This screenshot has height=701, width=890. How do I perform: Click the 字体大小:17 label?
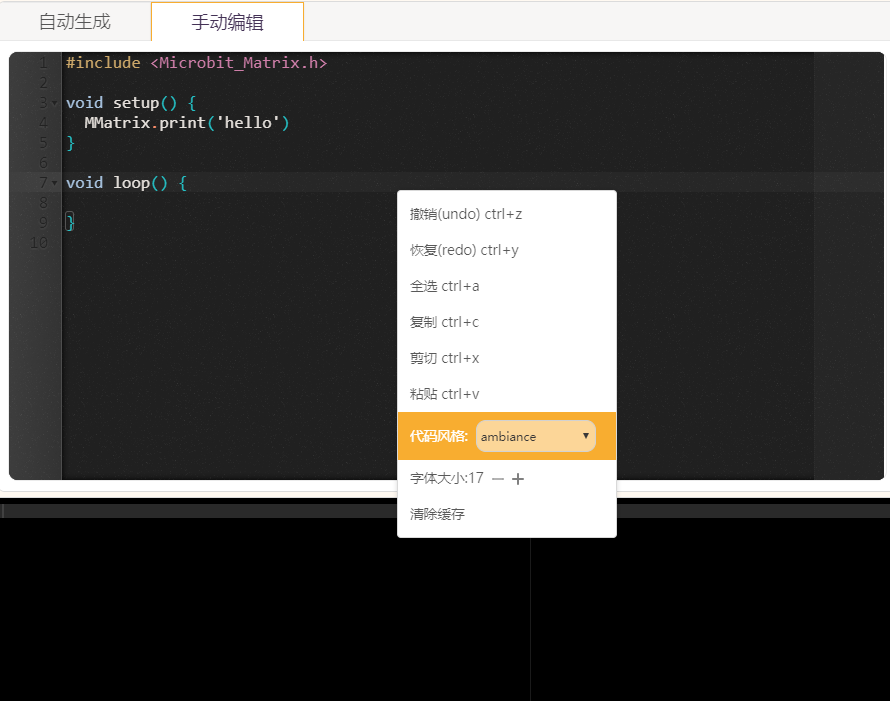click(447, 478)
